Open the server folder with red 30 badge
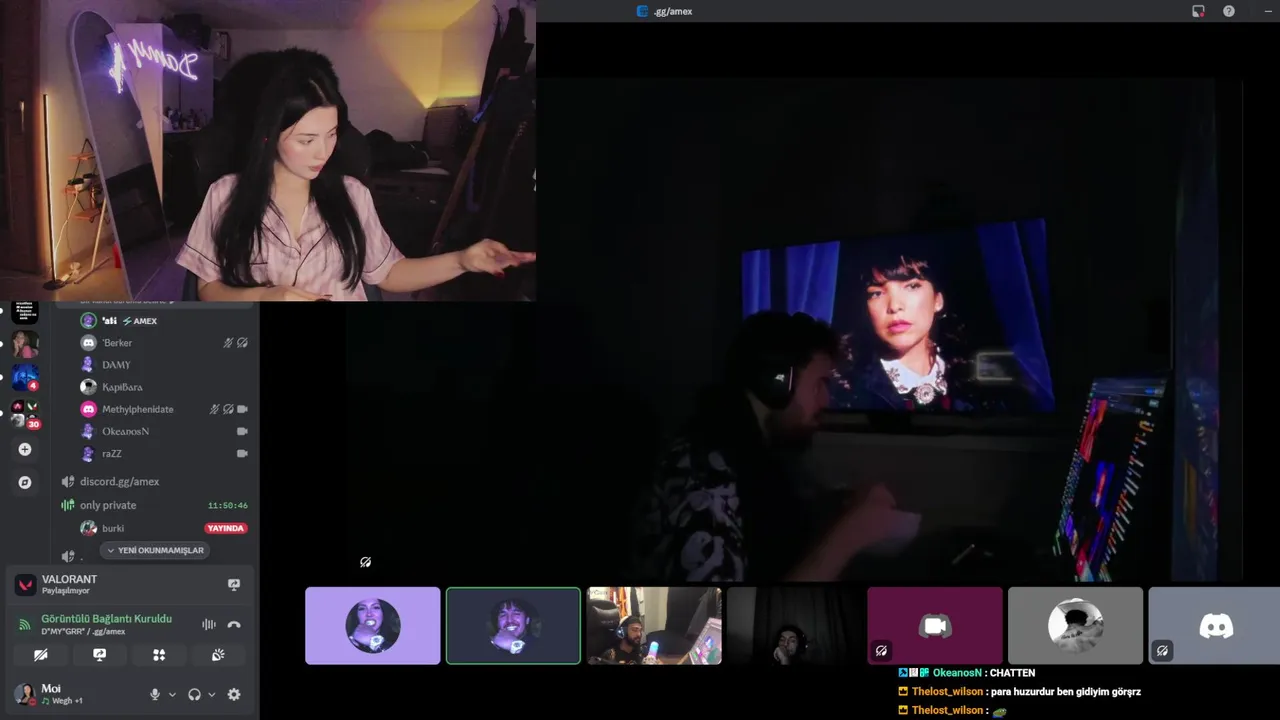The image size is (1280, 720). click(x=25, y=412)
